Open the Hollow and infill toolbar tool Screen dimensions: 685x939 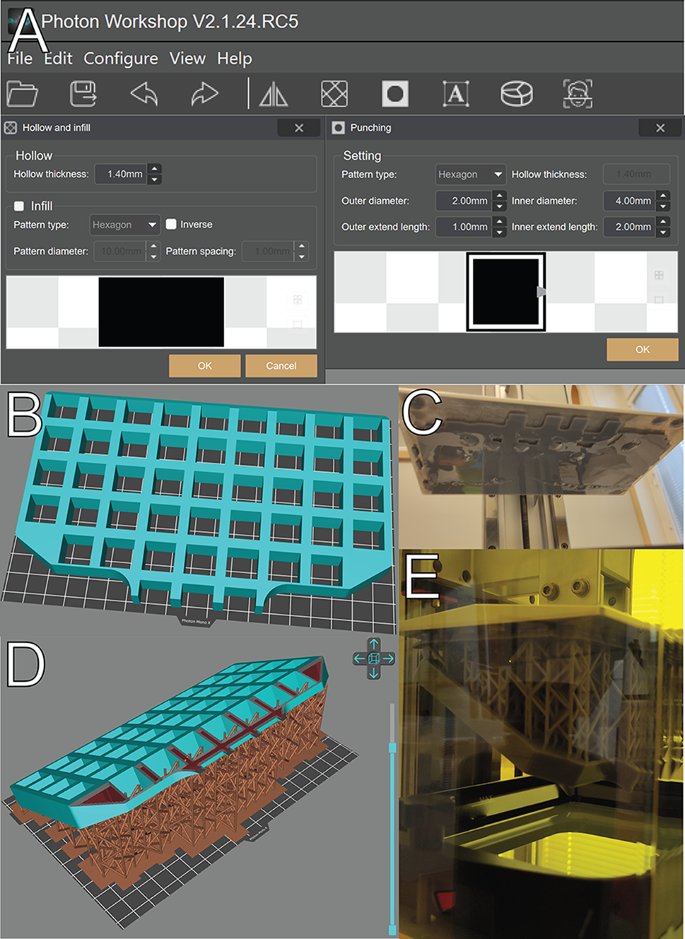click(334, 94)
